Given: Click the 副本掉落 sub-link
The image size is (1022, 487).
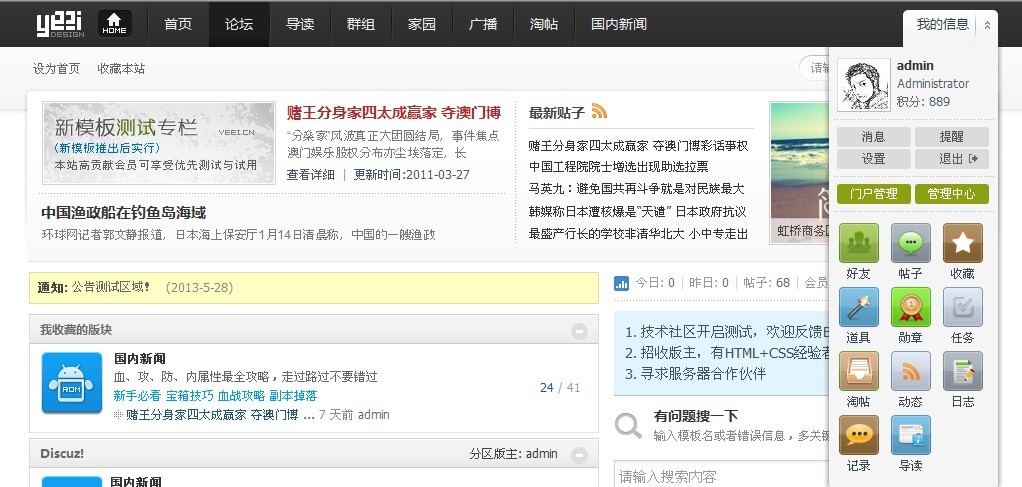Looking at the screenshot, I should click(293, 396).
